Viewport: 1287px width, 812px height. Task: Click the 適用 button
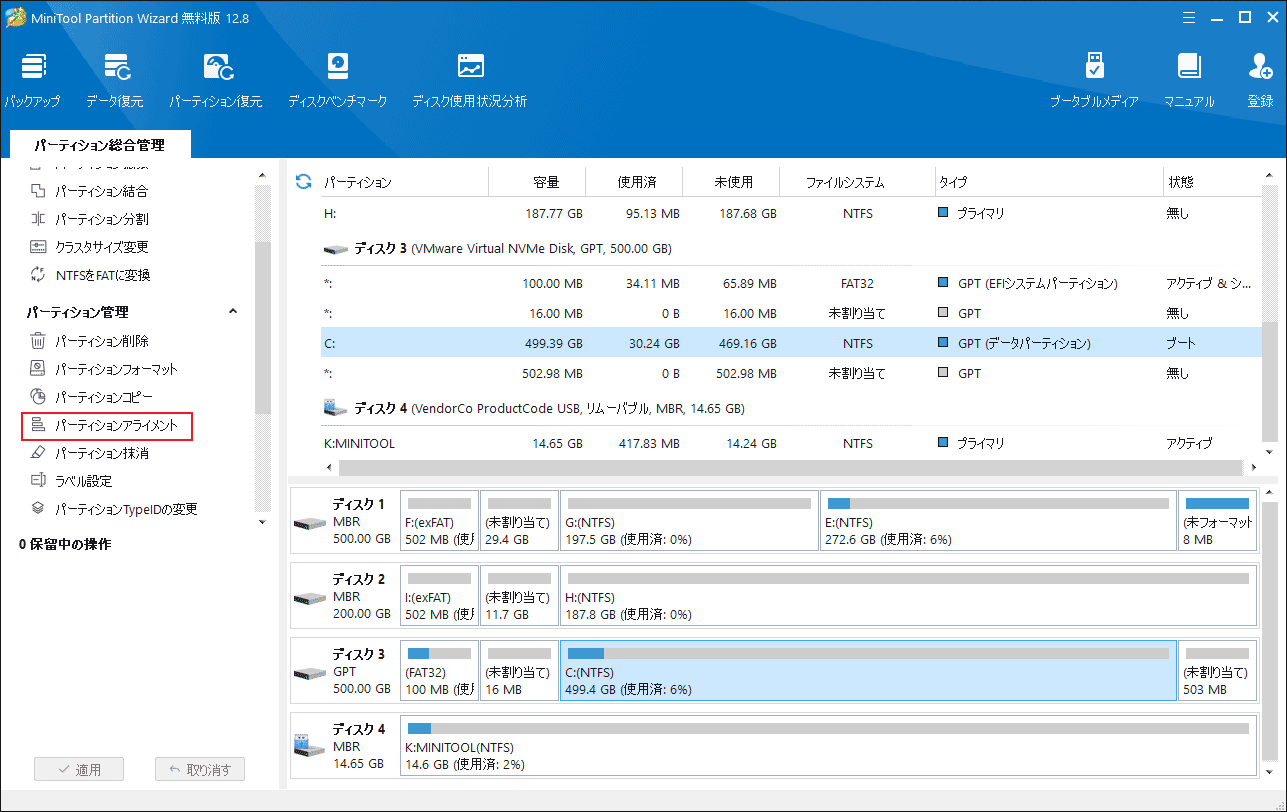[79, 769]
